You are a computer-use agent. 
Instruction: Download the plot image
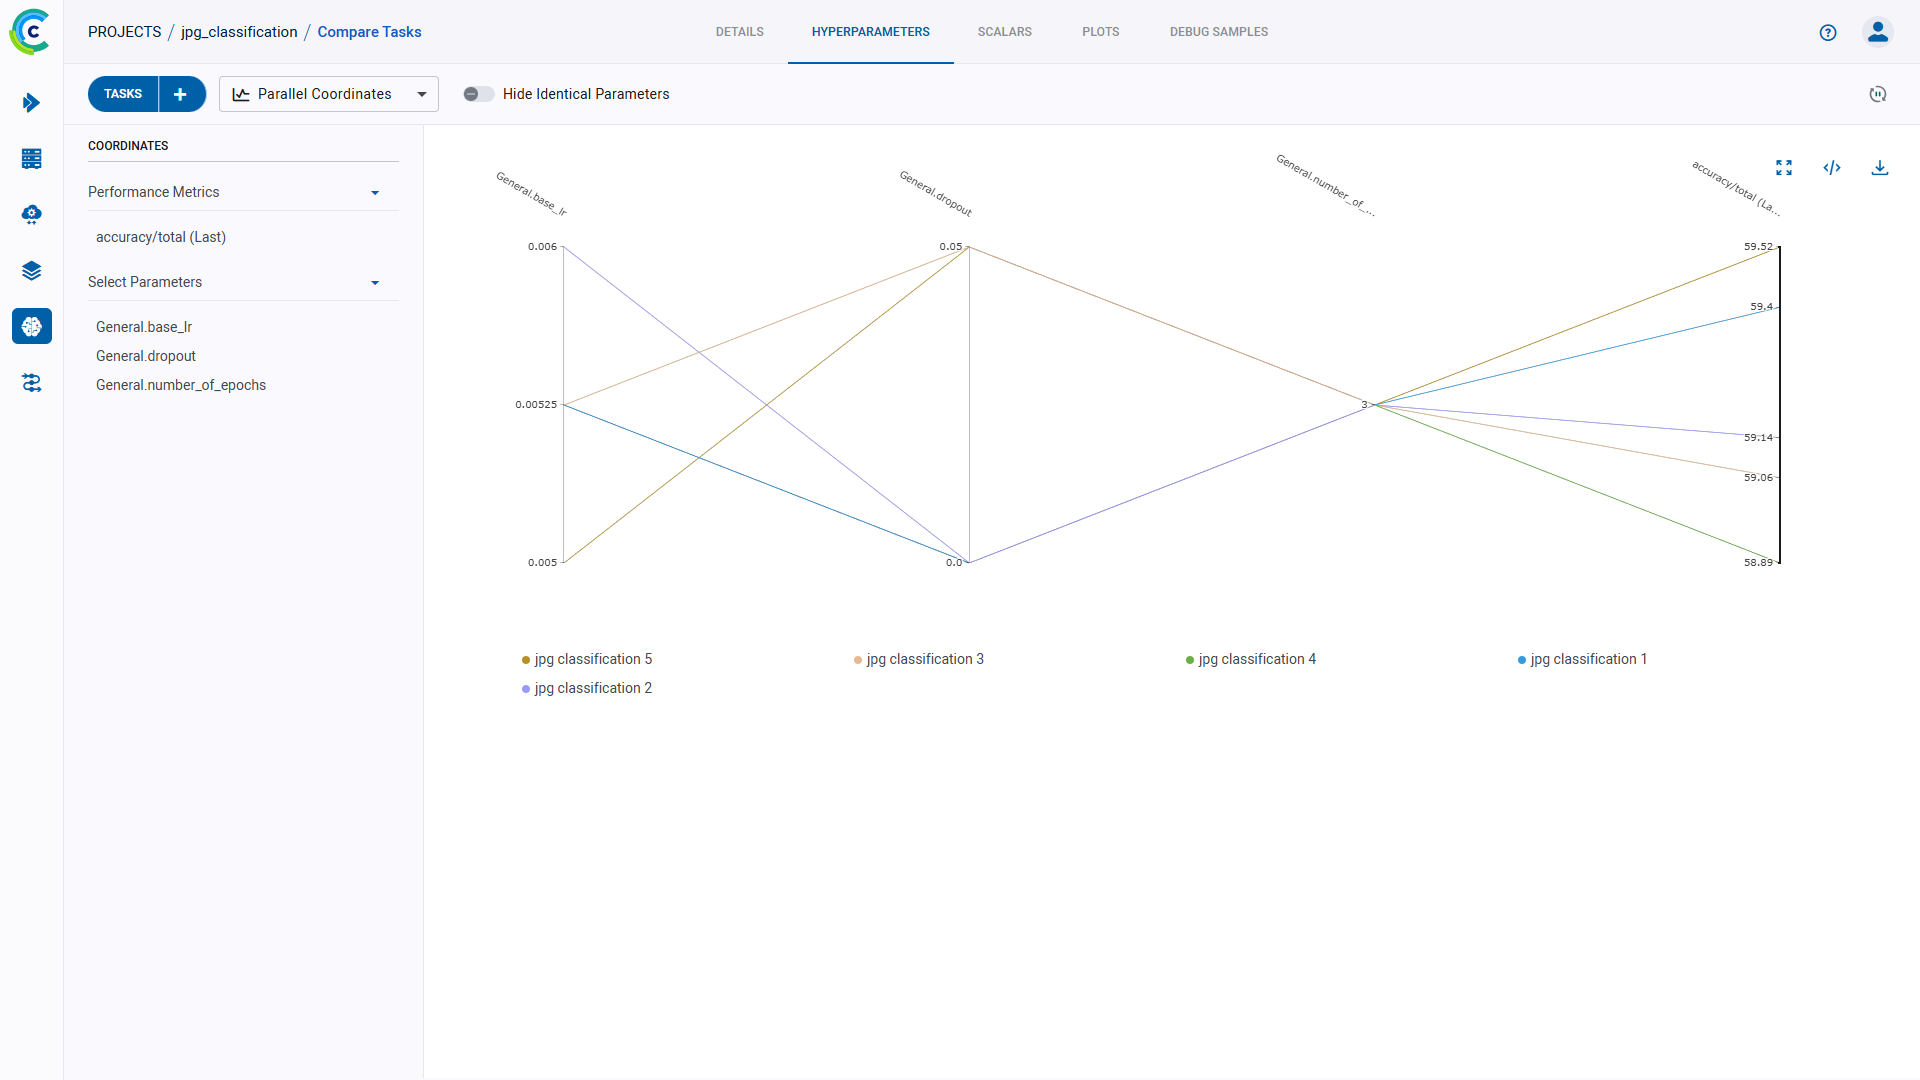pyautogui.click(x=1880, y=168)
